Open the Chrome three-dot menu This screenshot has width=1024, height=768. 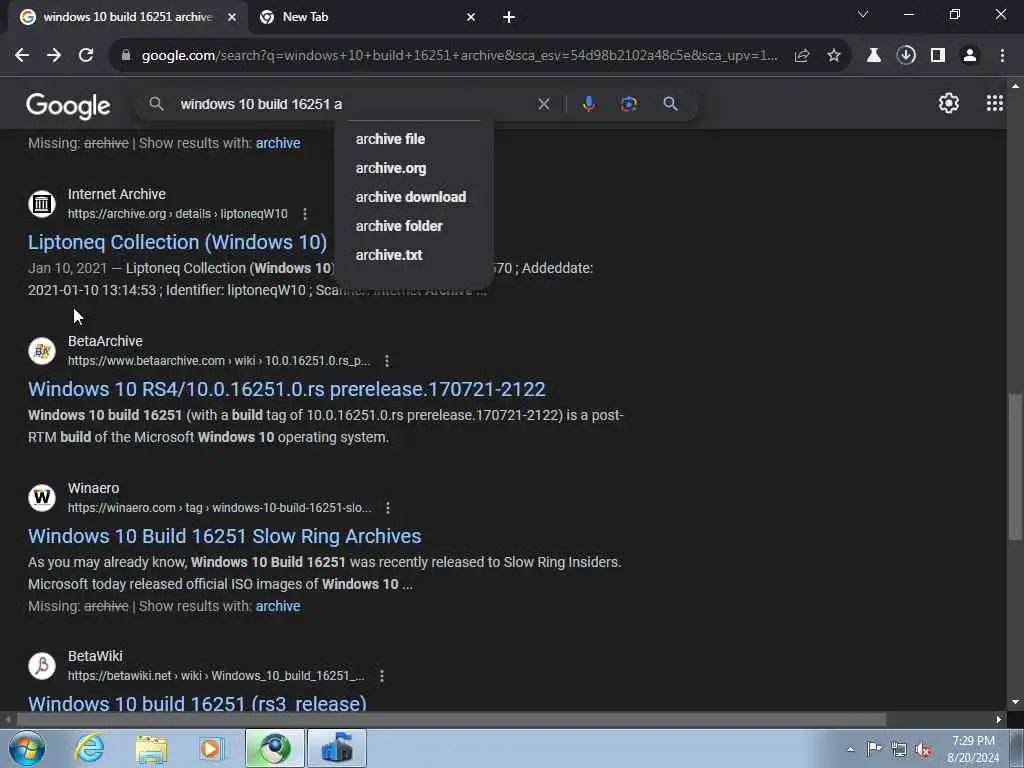pyautogui.click(x=1002, y=56)
